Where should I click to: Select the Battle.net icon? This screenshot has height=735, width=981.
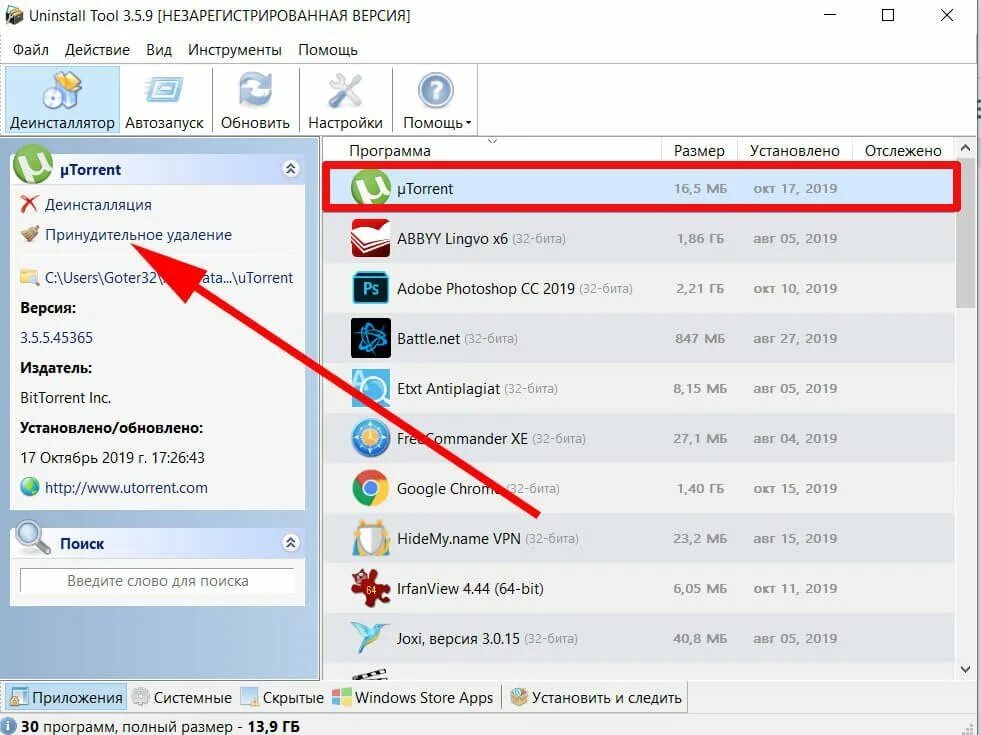pos(370,338)
